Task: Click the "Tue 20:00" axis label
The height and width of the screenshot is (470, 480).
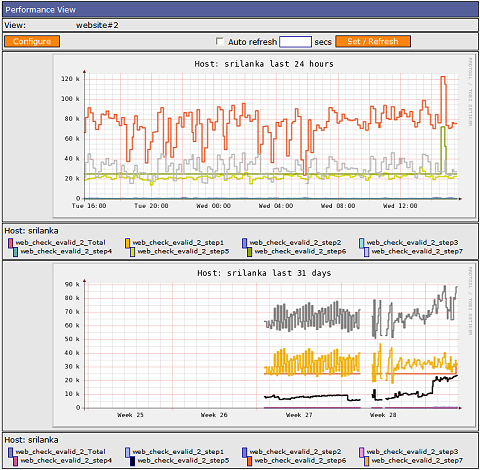Action: pyautogui.click(x=151, y=206)
